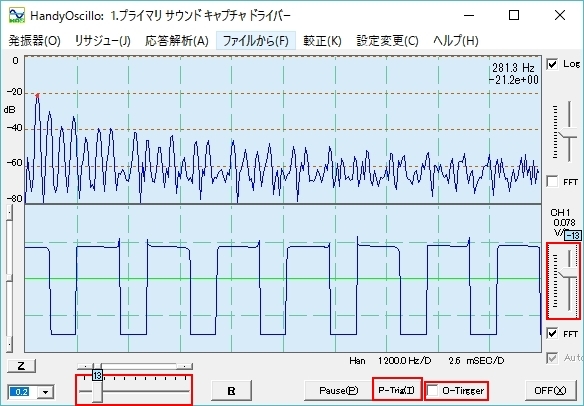Click the HandyOscillo app icon in title bar
Screen dimensions: 584x406
tap(17, 15)
